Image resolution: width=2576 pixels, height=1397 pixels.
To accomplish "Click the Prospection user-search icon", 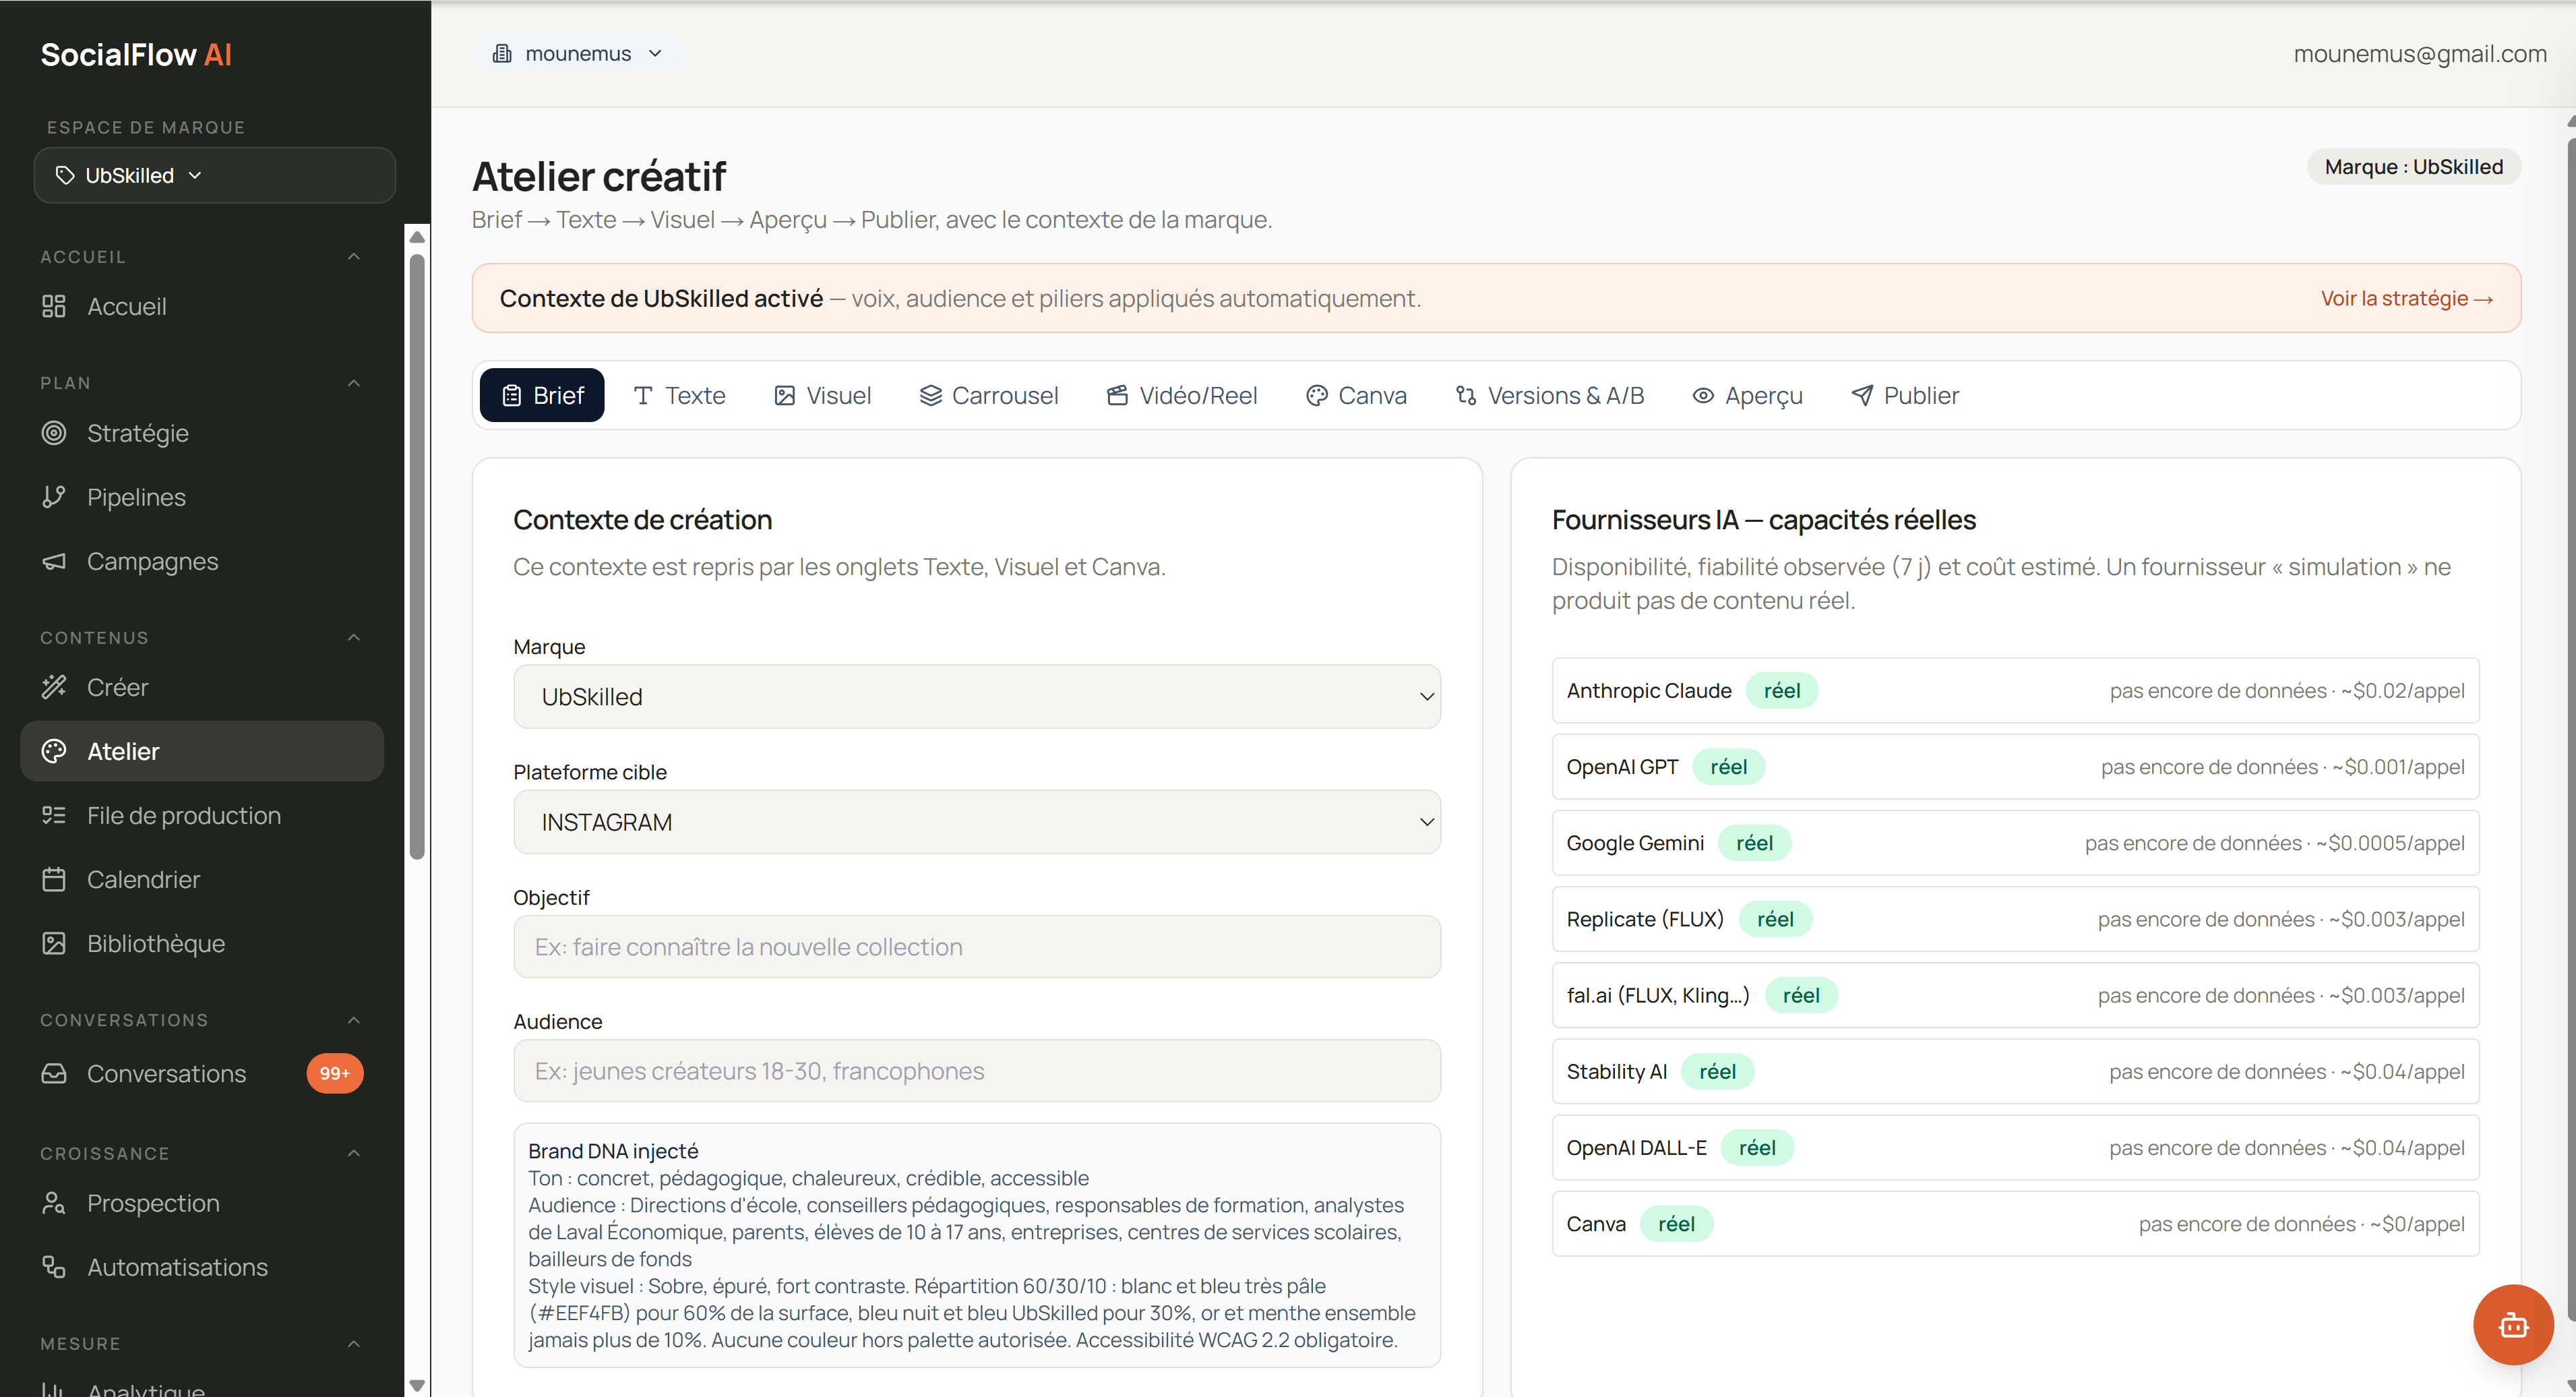I will pyautogui.click(x=54, y=1203).
